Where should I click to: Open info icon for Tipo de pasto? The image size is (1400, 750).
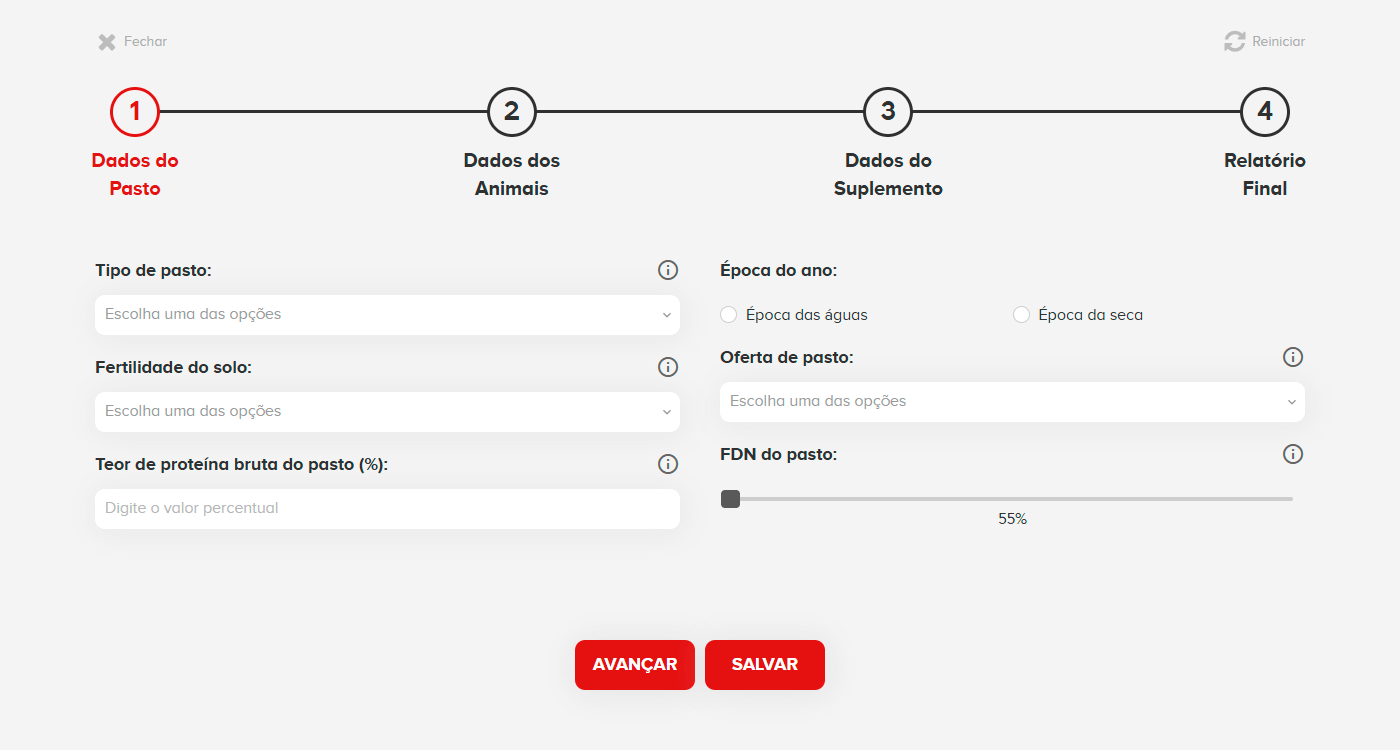pyautogui.click(x=668, y=270)
